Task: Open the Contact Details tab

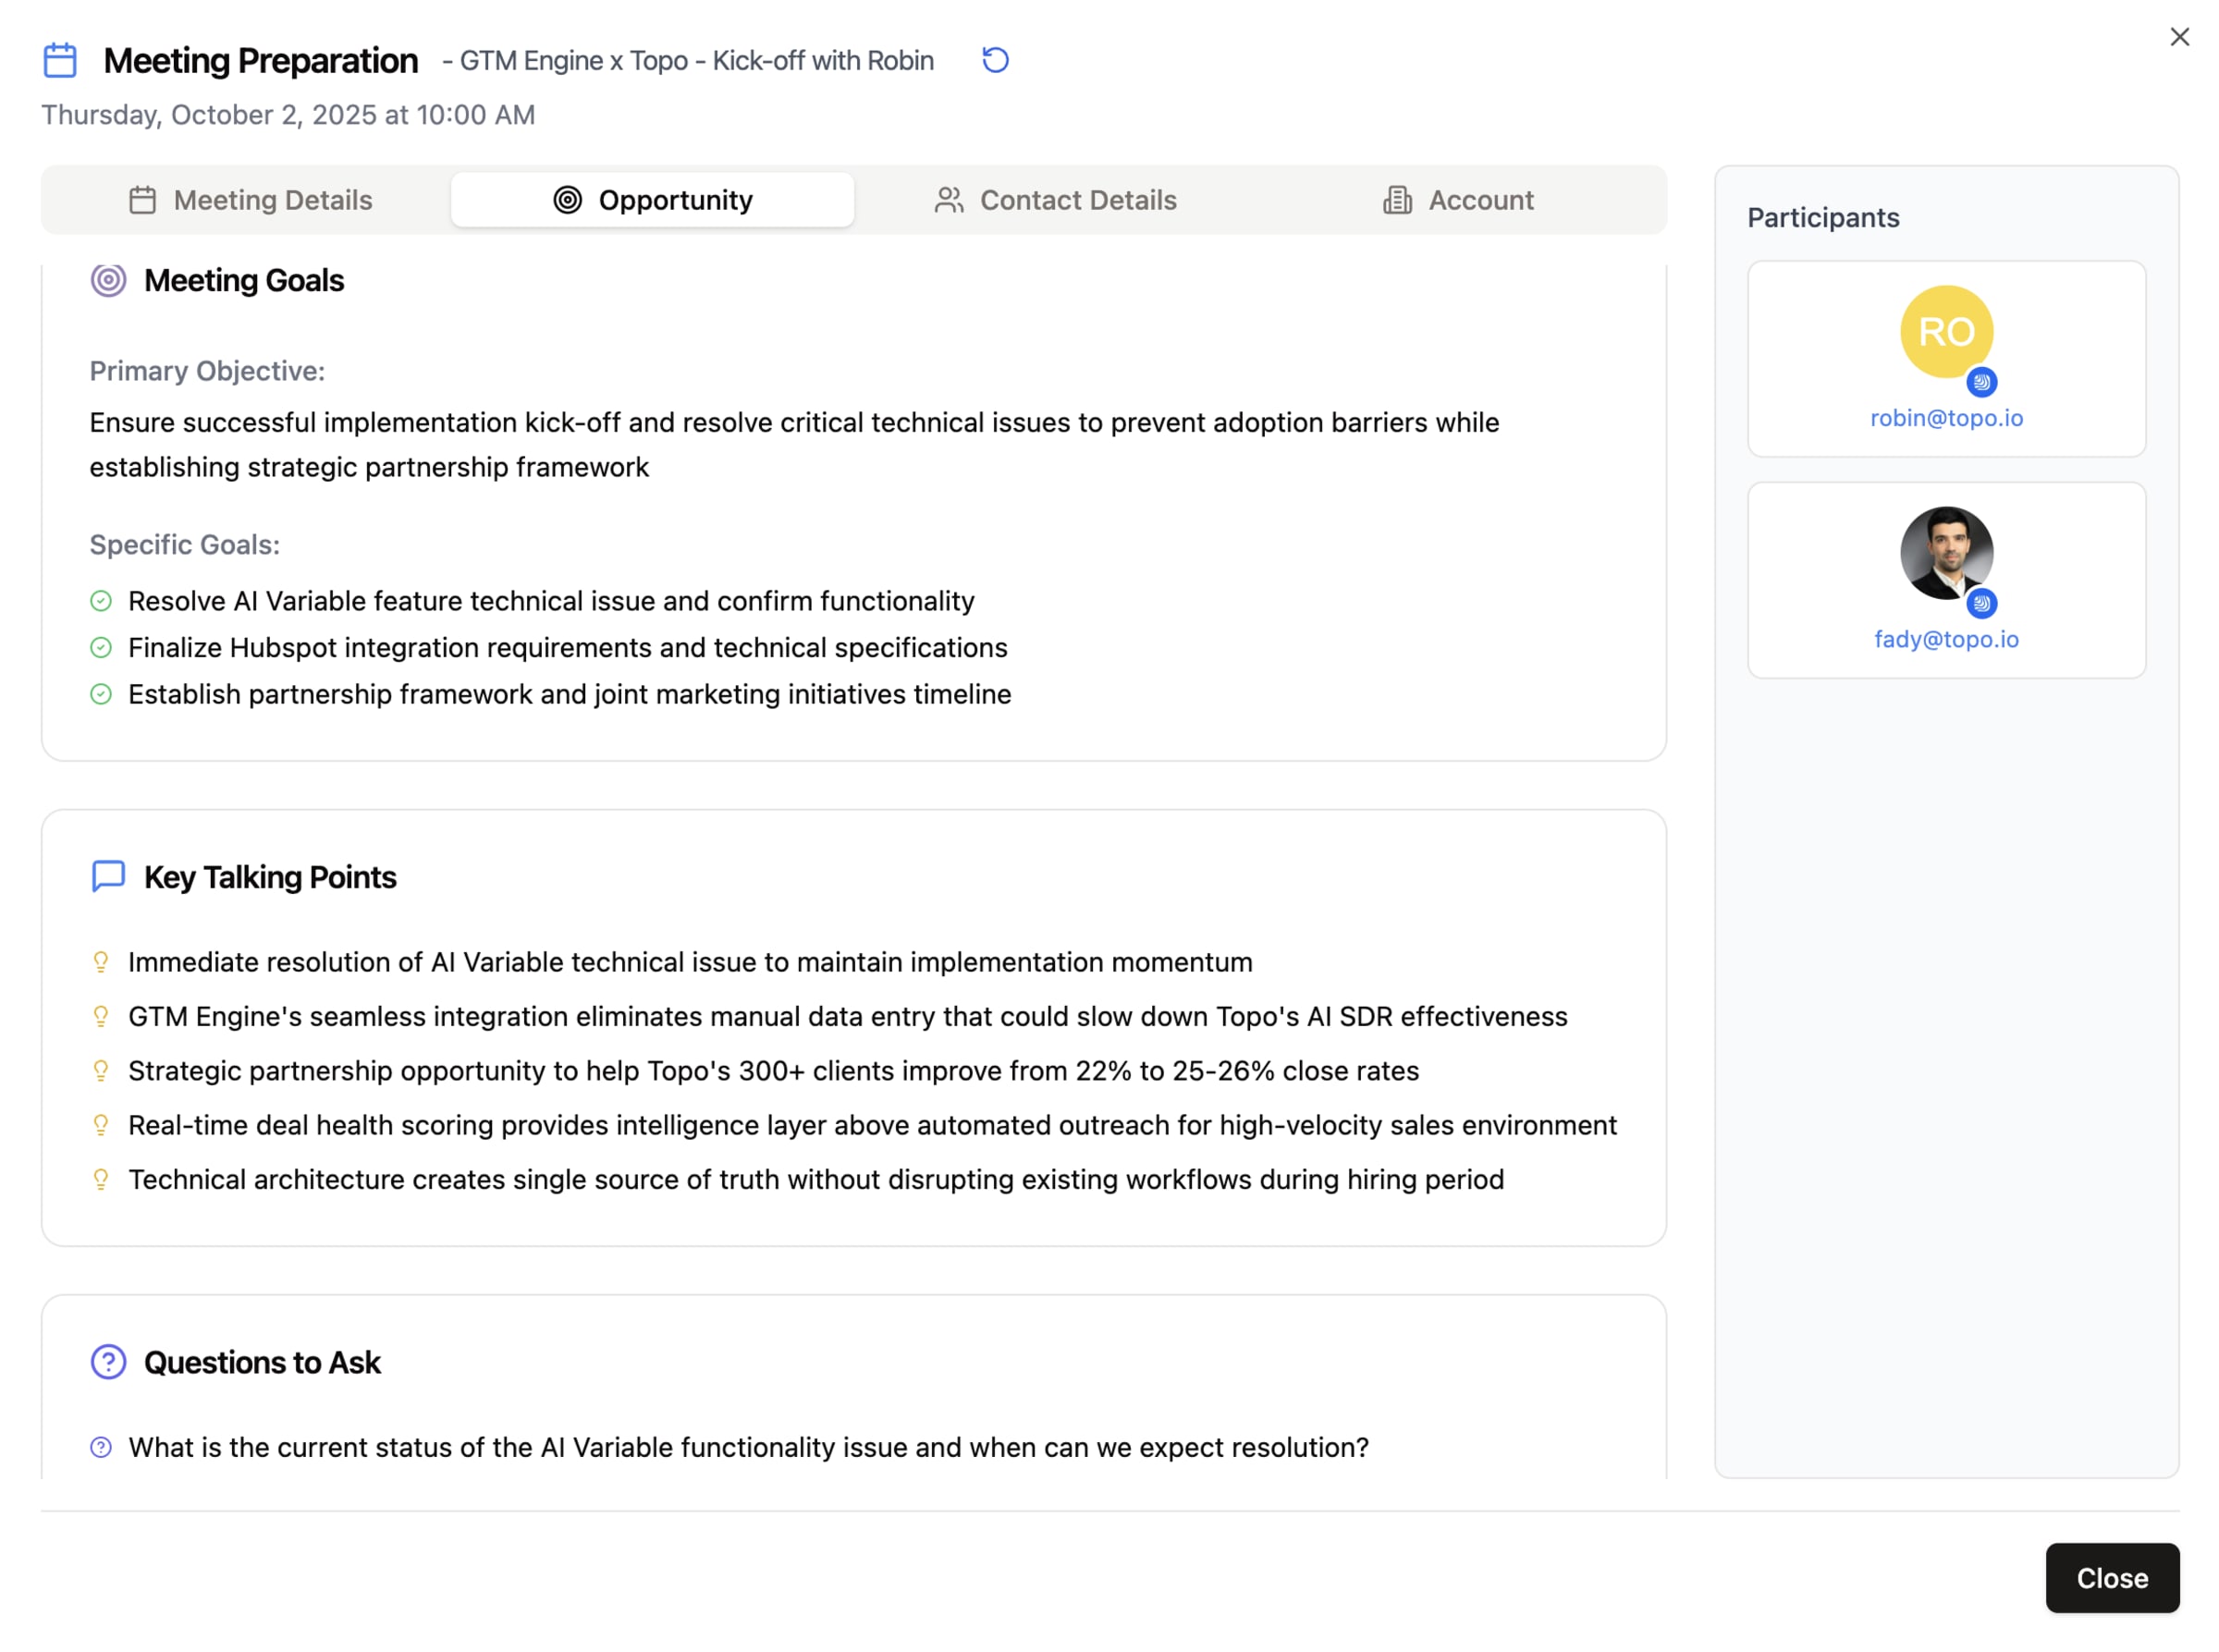Action: pos(1056,200)
